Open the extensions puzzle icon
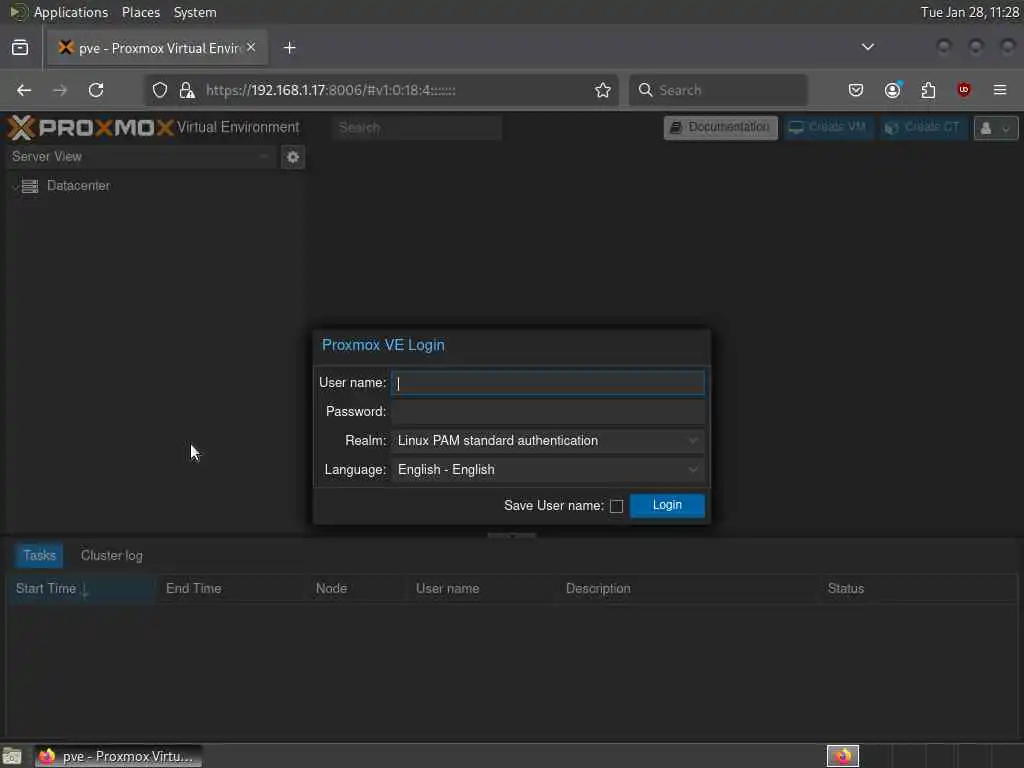1024x768 pixels. [x=928, y=90]
